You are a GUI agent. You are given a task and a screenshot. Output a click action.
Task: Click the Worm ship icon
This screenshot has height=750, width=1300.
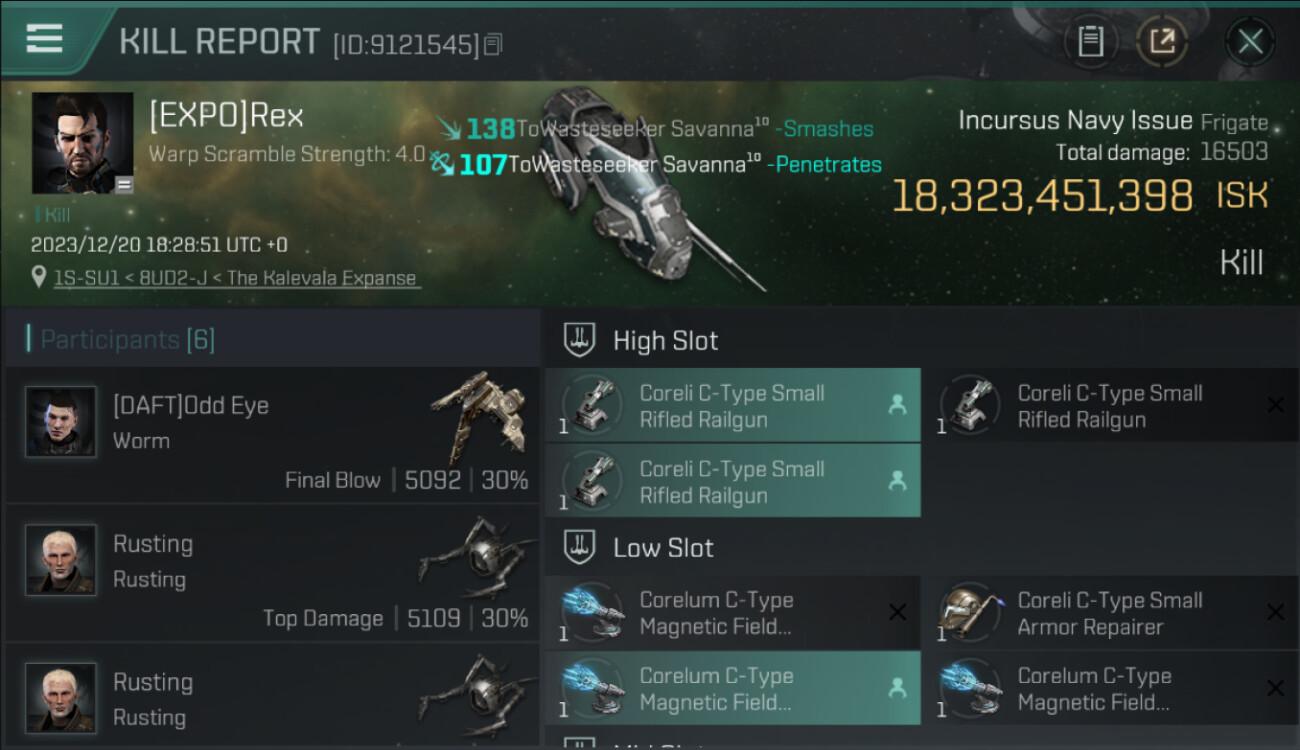477,415
